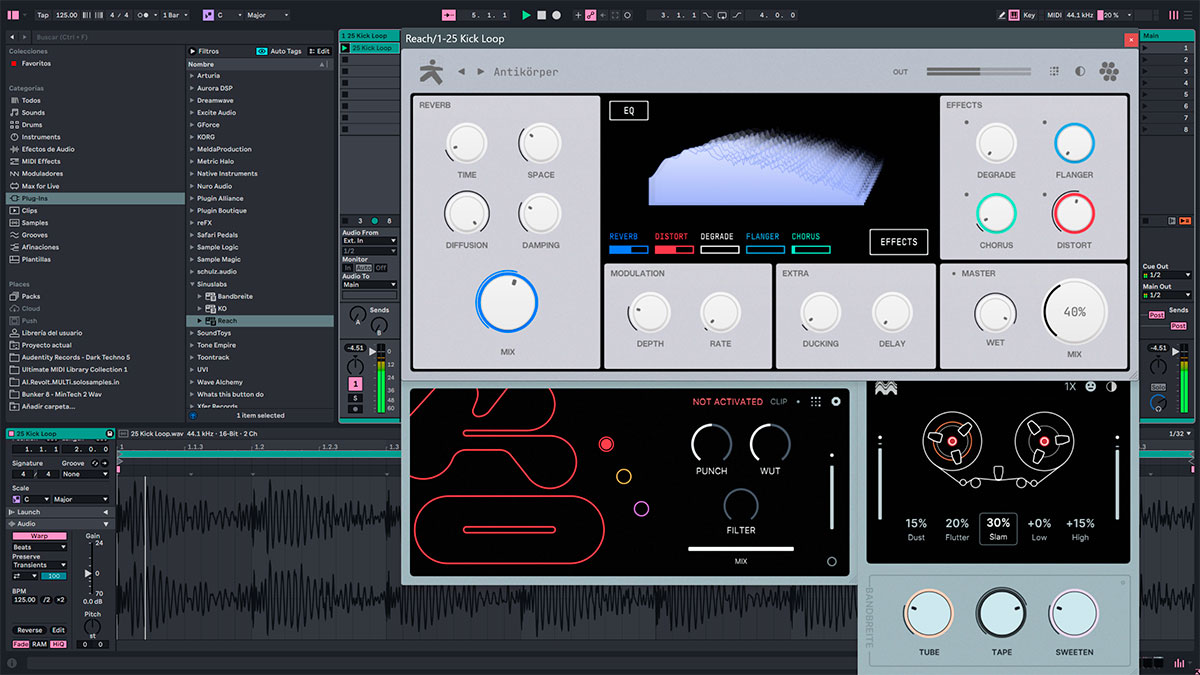
Task: Open the Packs place in browser
Action: [x=31, y=296]
